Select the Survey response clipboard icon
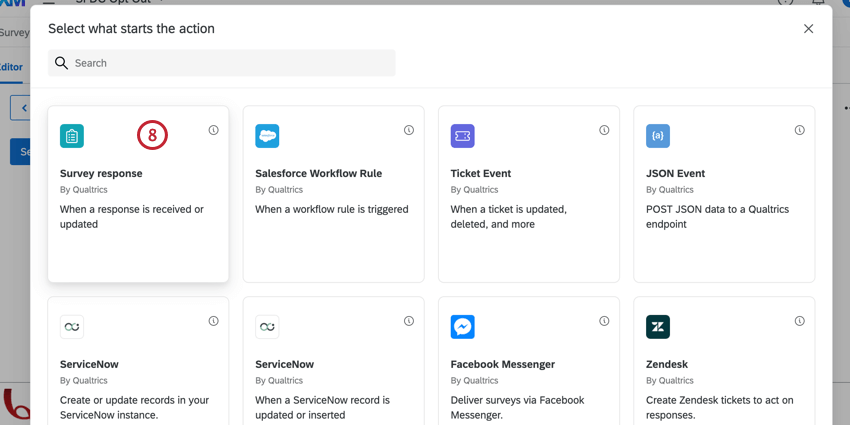This screenshot has height=425, width=850. [x=72, y=136]
